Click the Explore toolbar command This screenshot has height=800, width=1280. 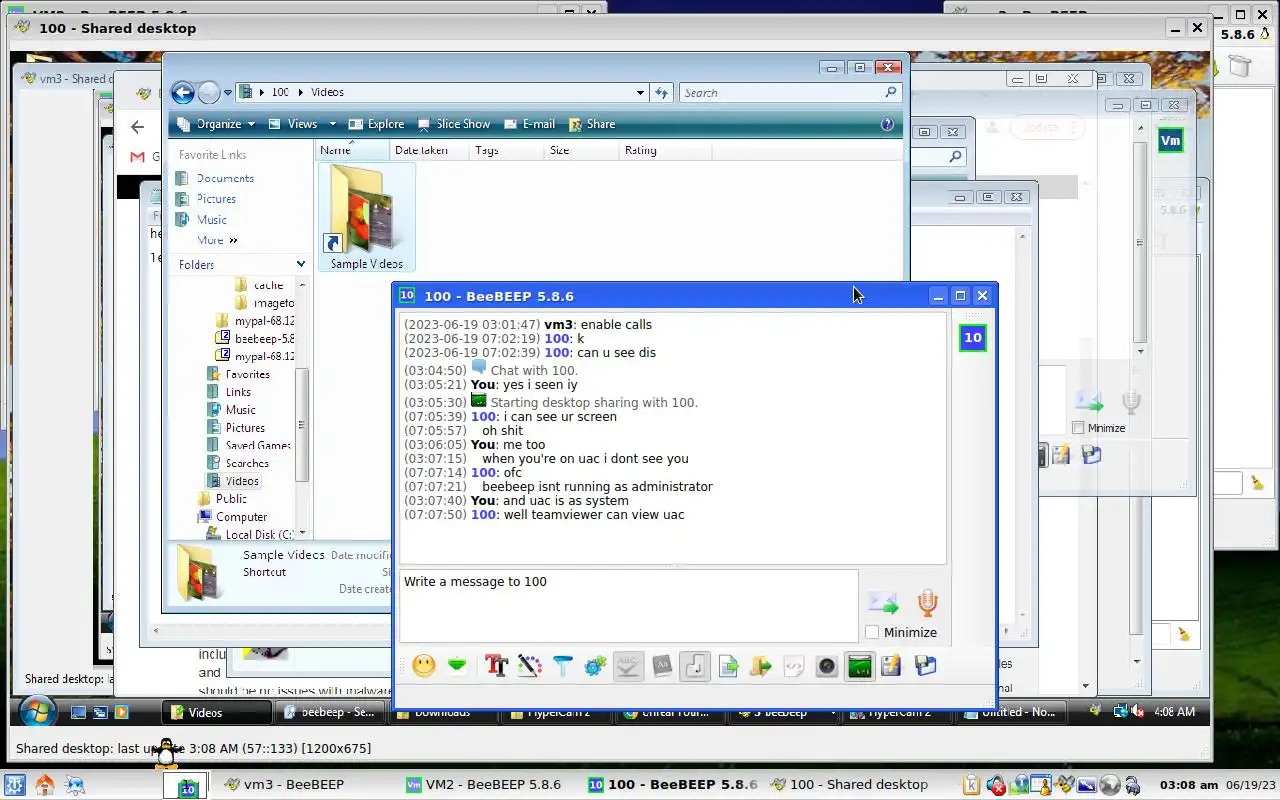376,124
